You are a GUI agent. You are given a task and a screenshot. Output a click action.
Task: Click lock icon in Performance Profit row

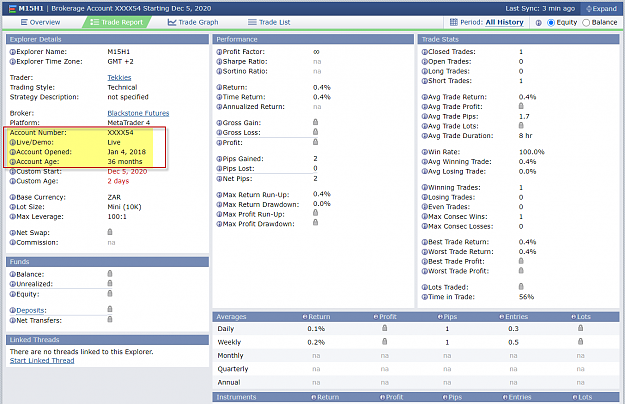pyautogui.click(x=315, y=142)
